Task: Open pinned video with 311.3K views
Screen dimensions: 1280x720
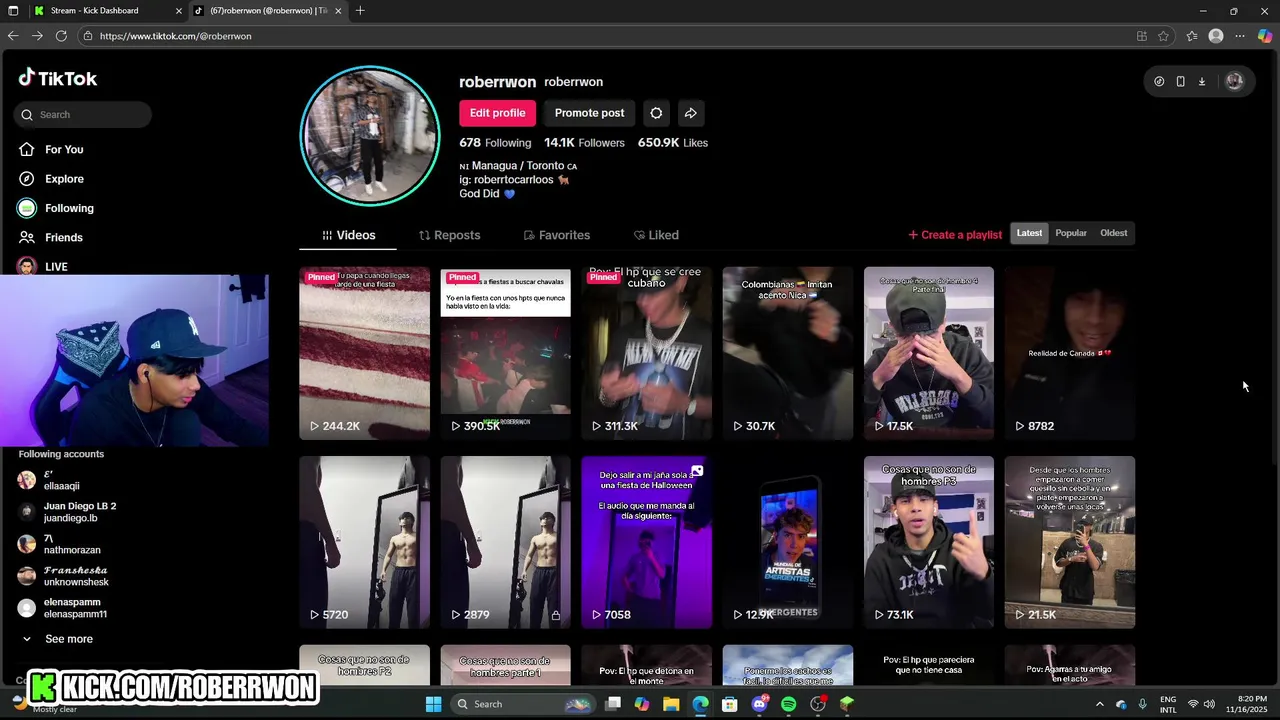Action: coord(646,353)
